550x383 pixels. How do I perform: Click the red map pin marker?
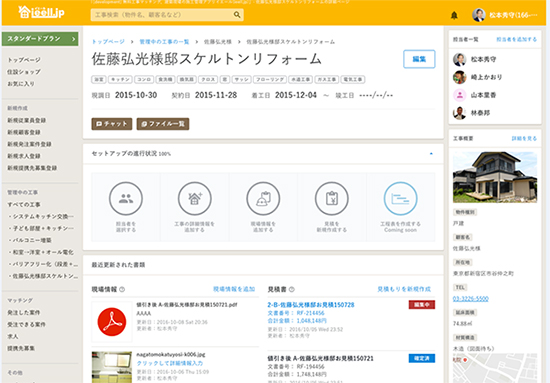pos(465,360)
